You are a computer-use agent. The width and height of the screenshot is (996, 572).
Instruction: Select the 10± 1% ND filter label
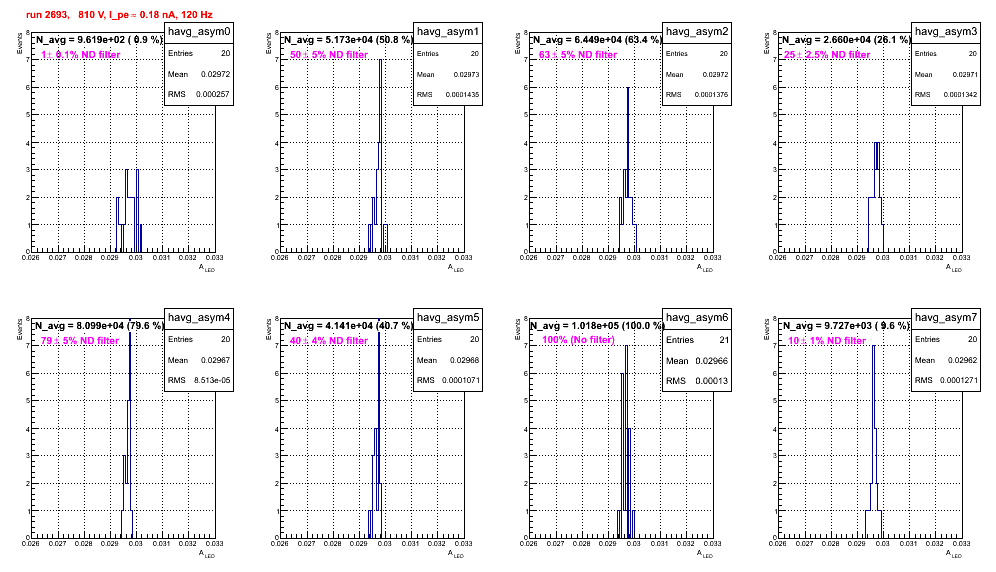point(827,341)
